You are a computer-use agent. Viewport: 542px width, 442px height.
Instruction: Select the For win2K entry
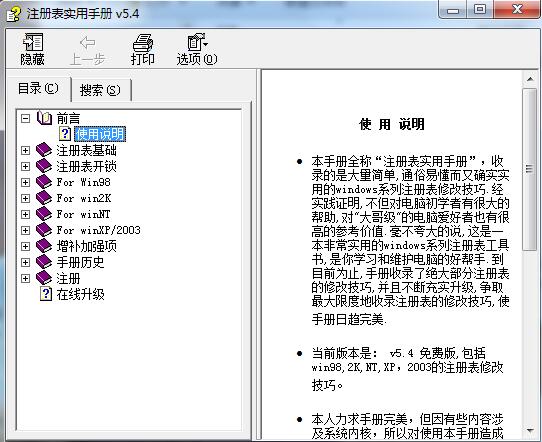tap(84, 198)
